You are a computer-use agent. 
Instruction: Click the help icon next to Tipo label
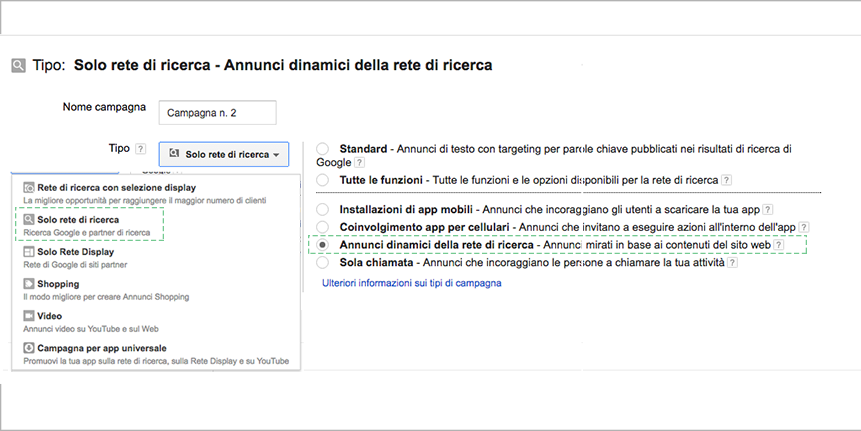pos(141,149)
